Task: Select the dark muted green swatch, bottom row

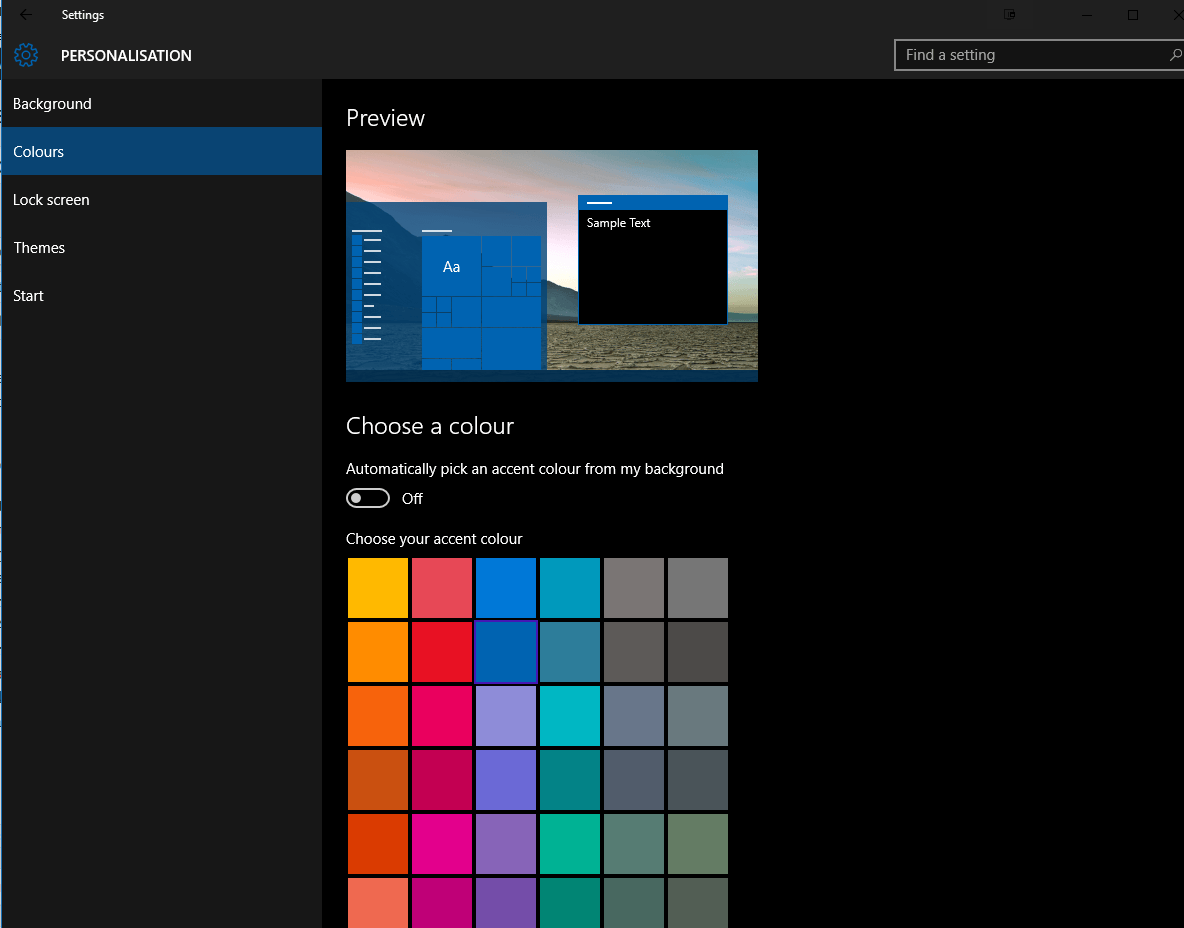Action: (634, 903)
